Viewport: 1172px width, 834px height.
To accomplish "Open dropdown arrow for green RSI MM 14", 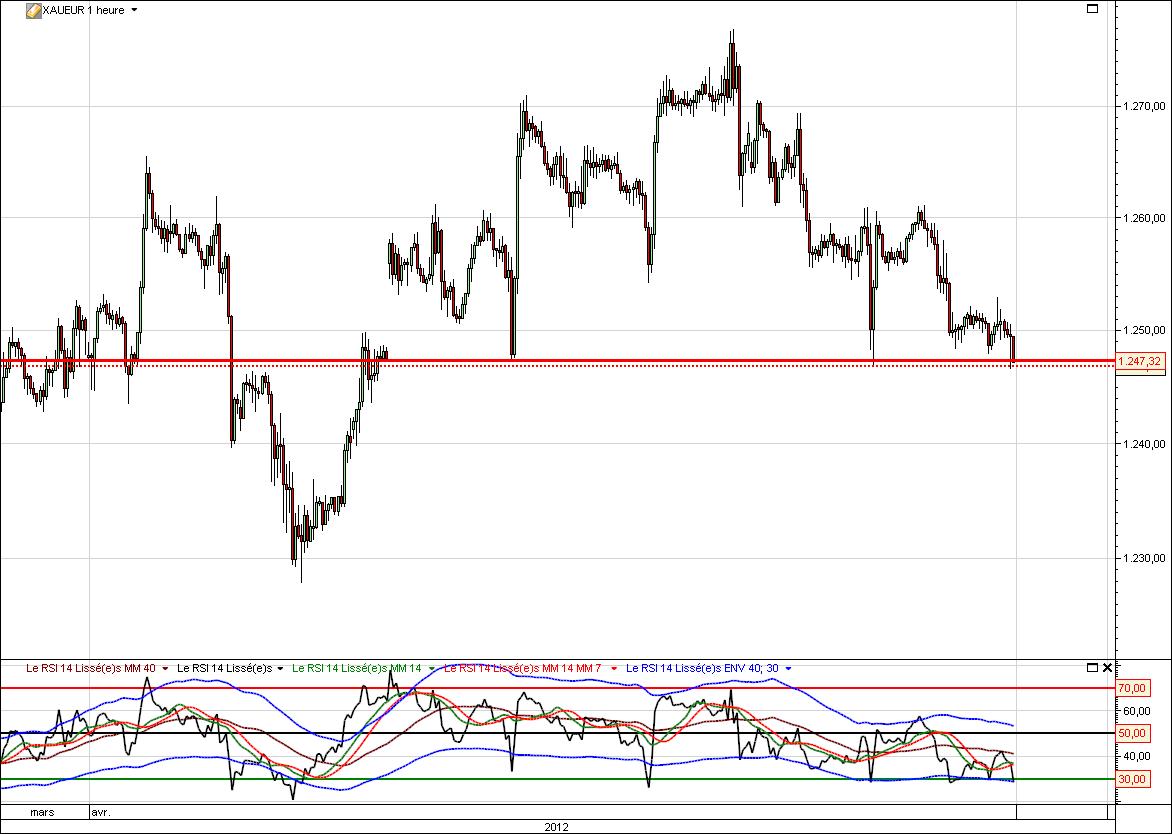I will pos(433,668).
